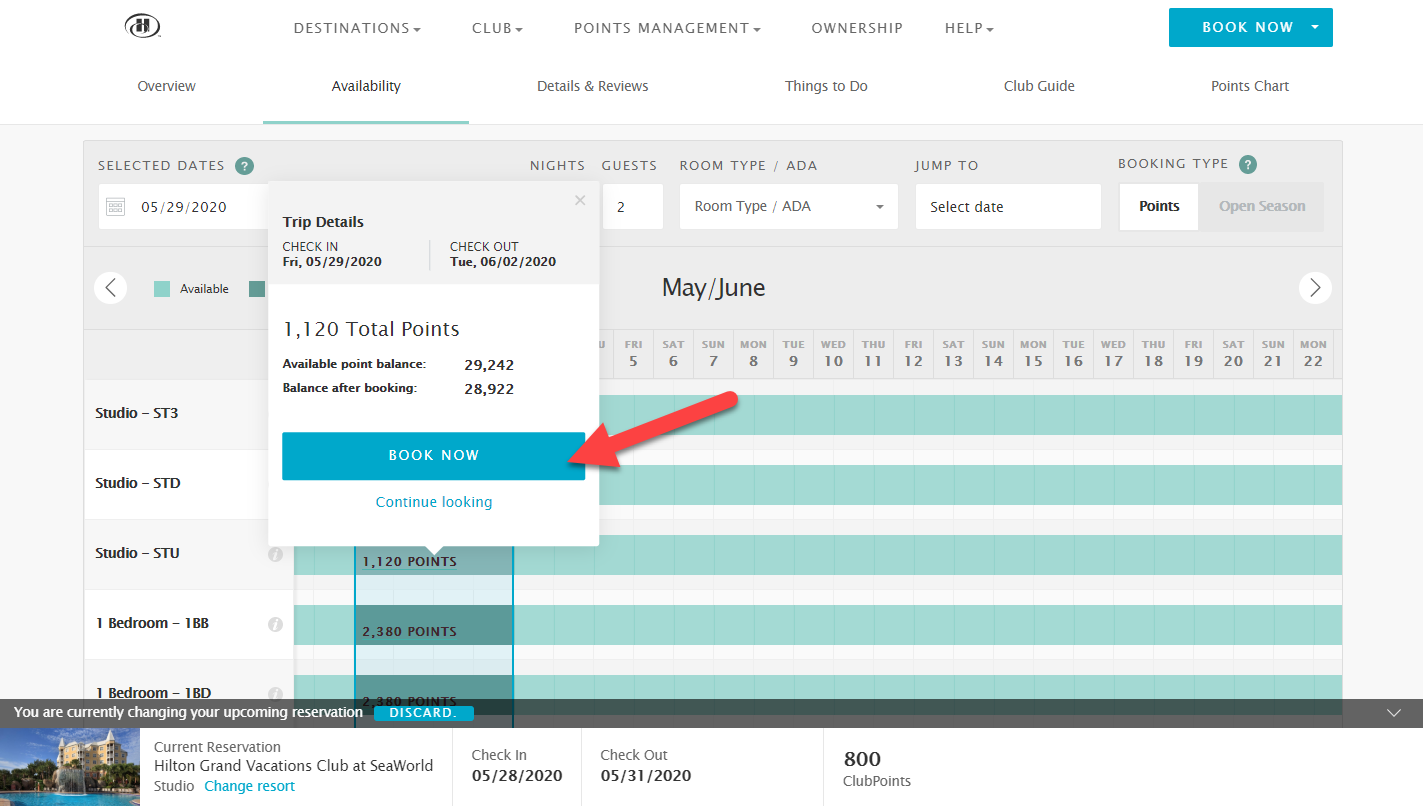Click 1 Bedroom – 1BB row label
The height and width of the screenshot is (806, 1423).
[x=152, y=622]
